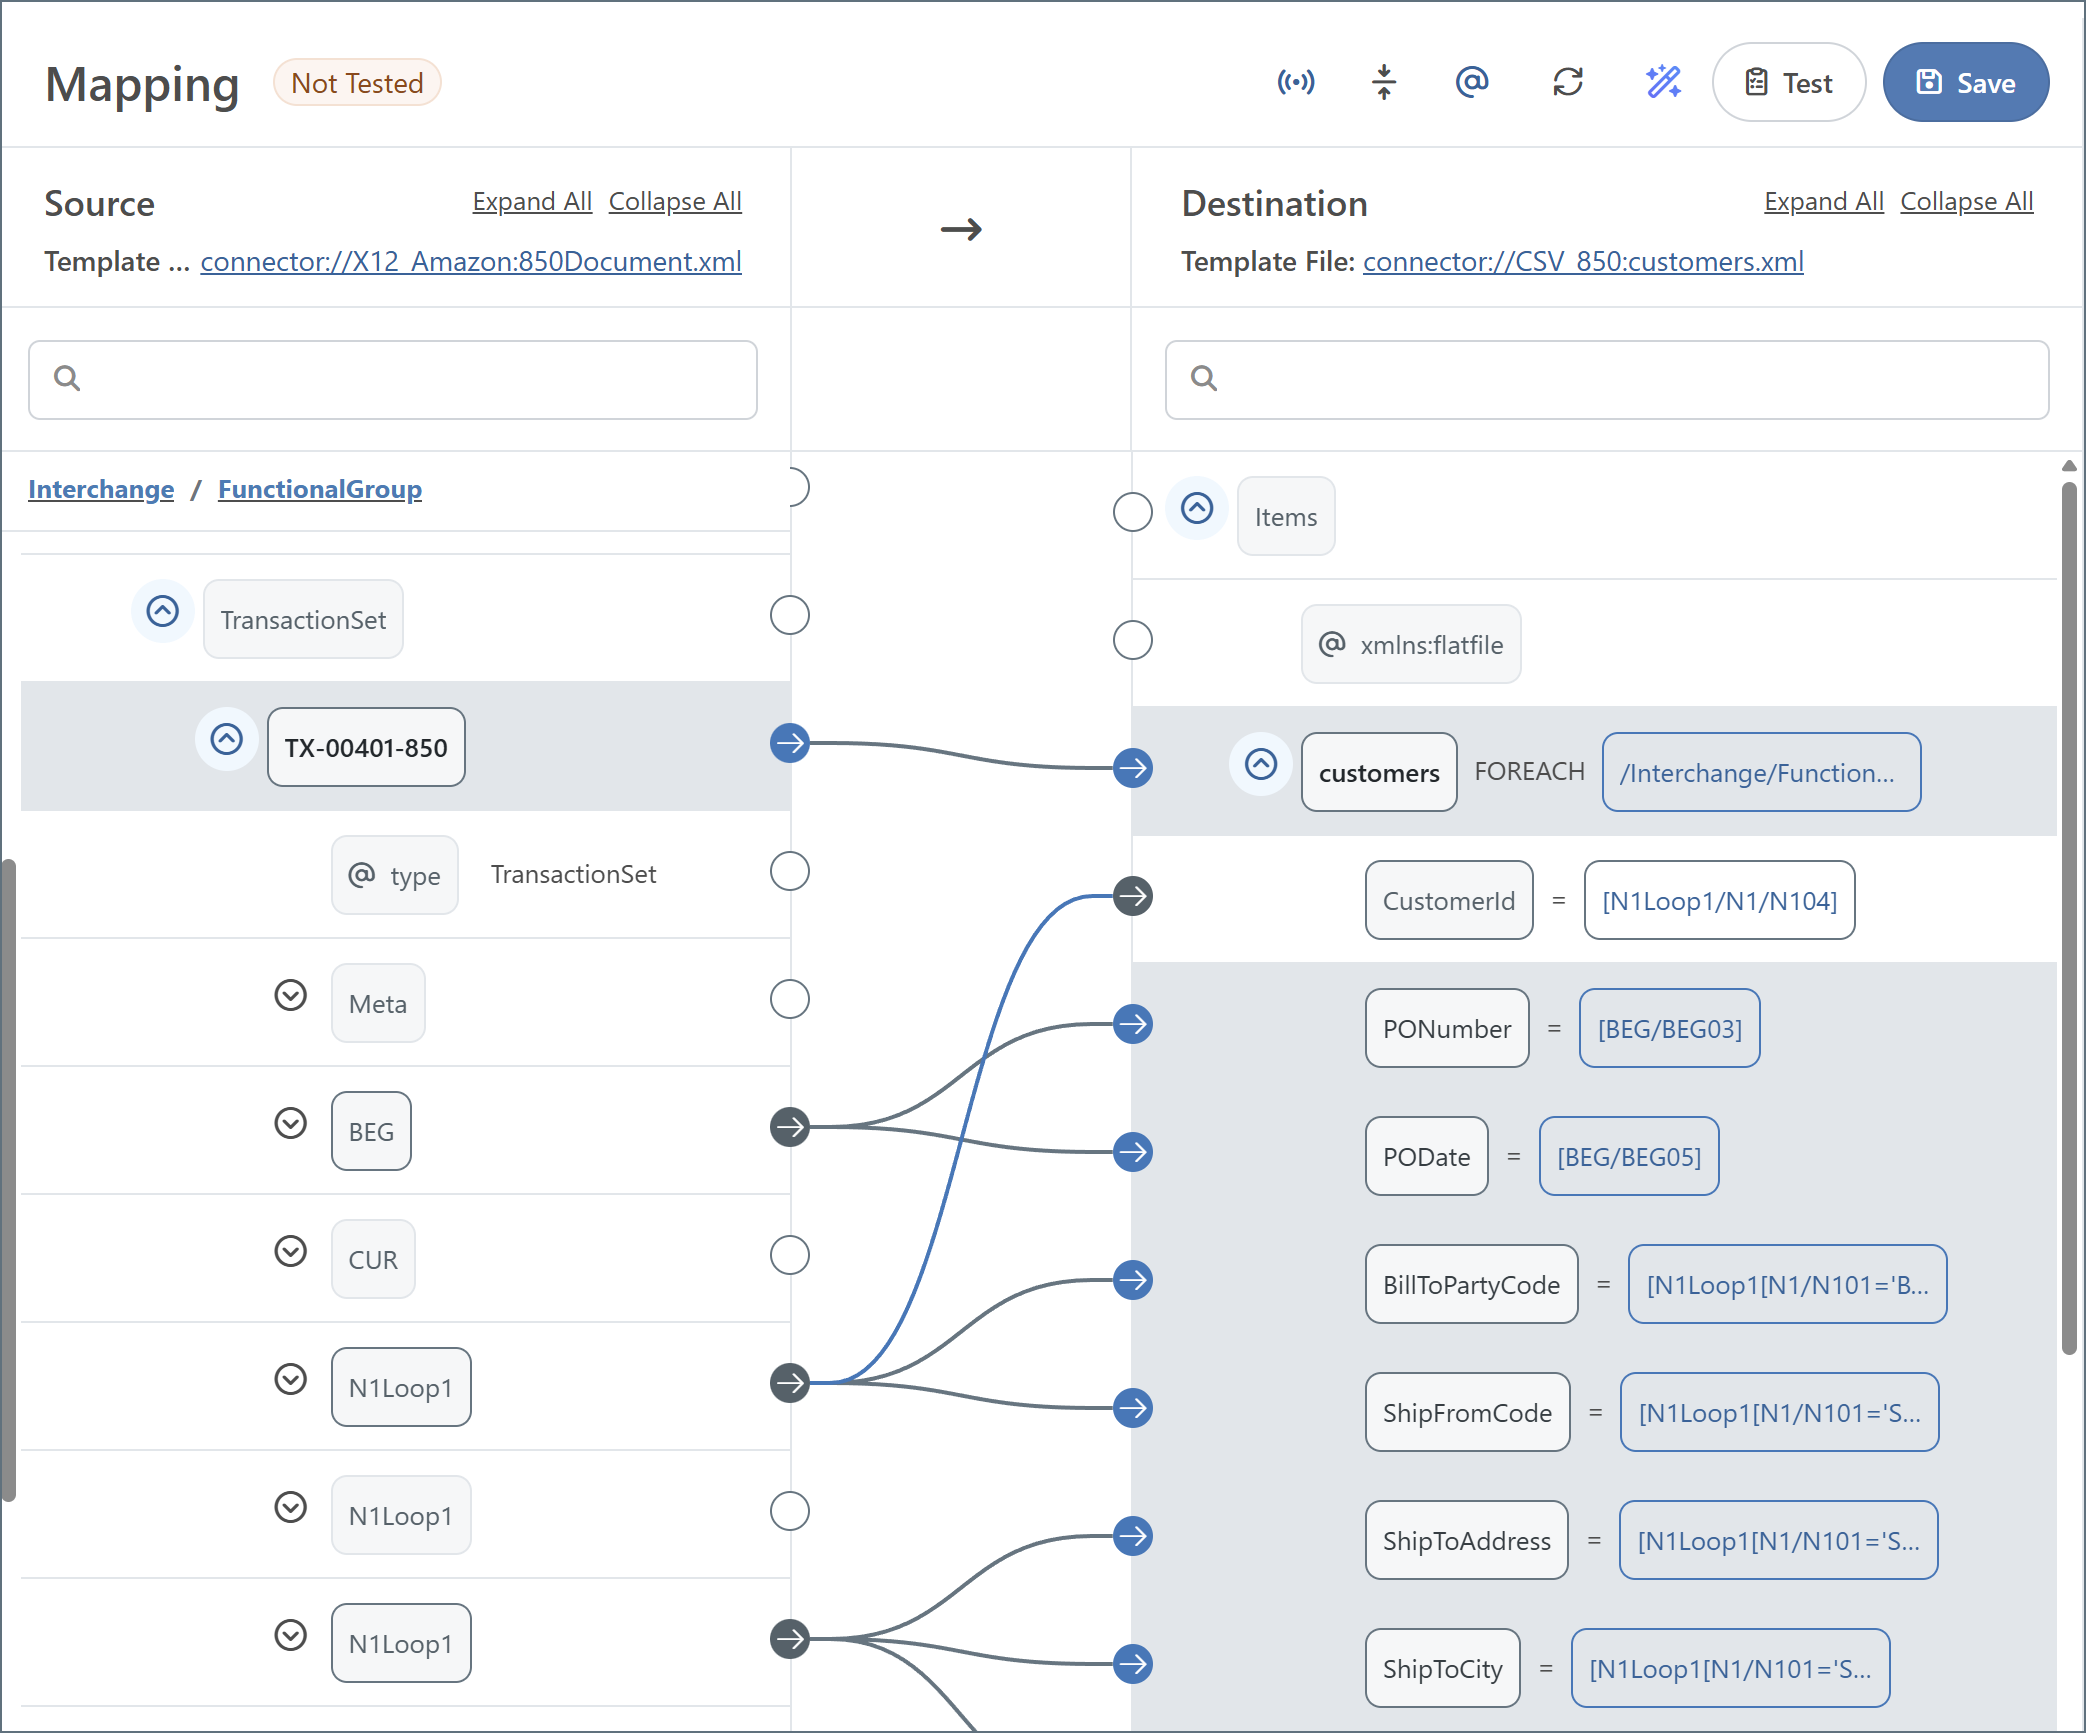Toggle the empty connector circle beside CUR
Screen dimensions: 2086x1733
[x=790, y=1255]
